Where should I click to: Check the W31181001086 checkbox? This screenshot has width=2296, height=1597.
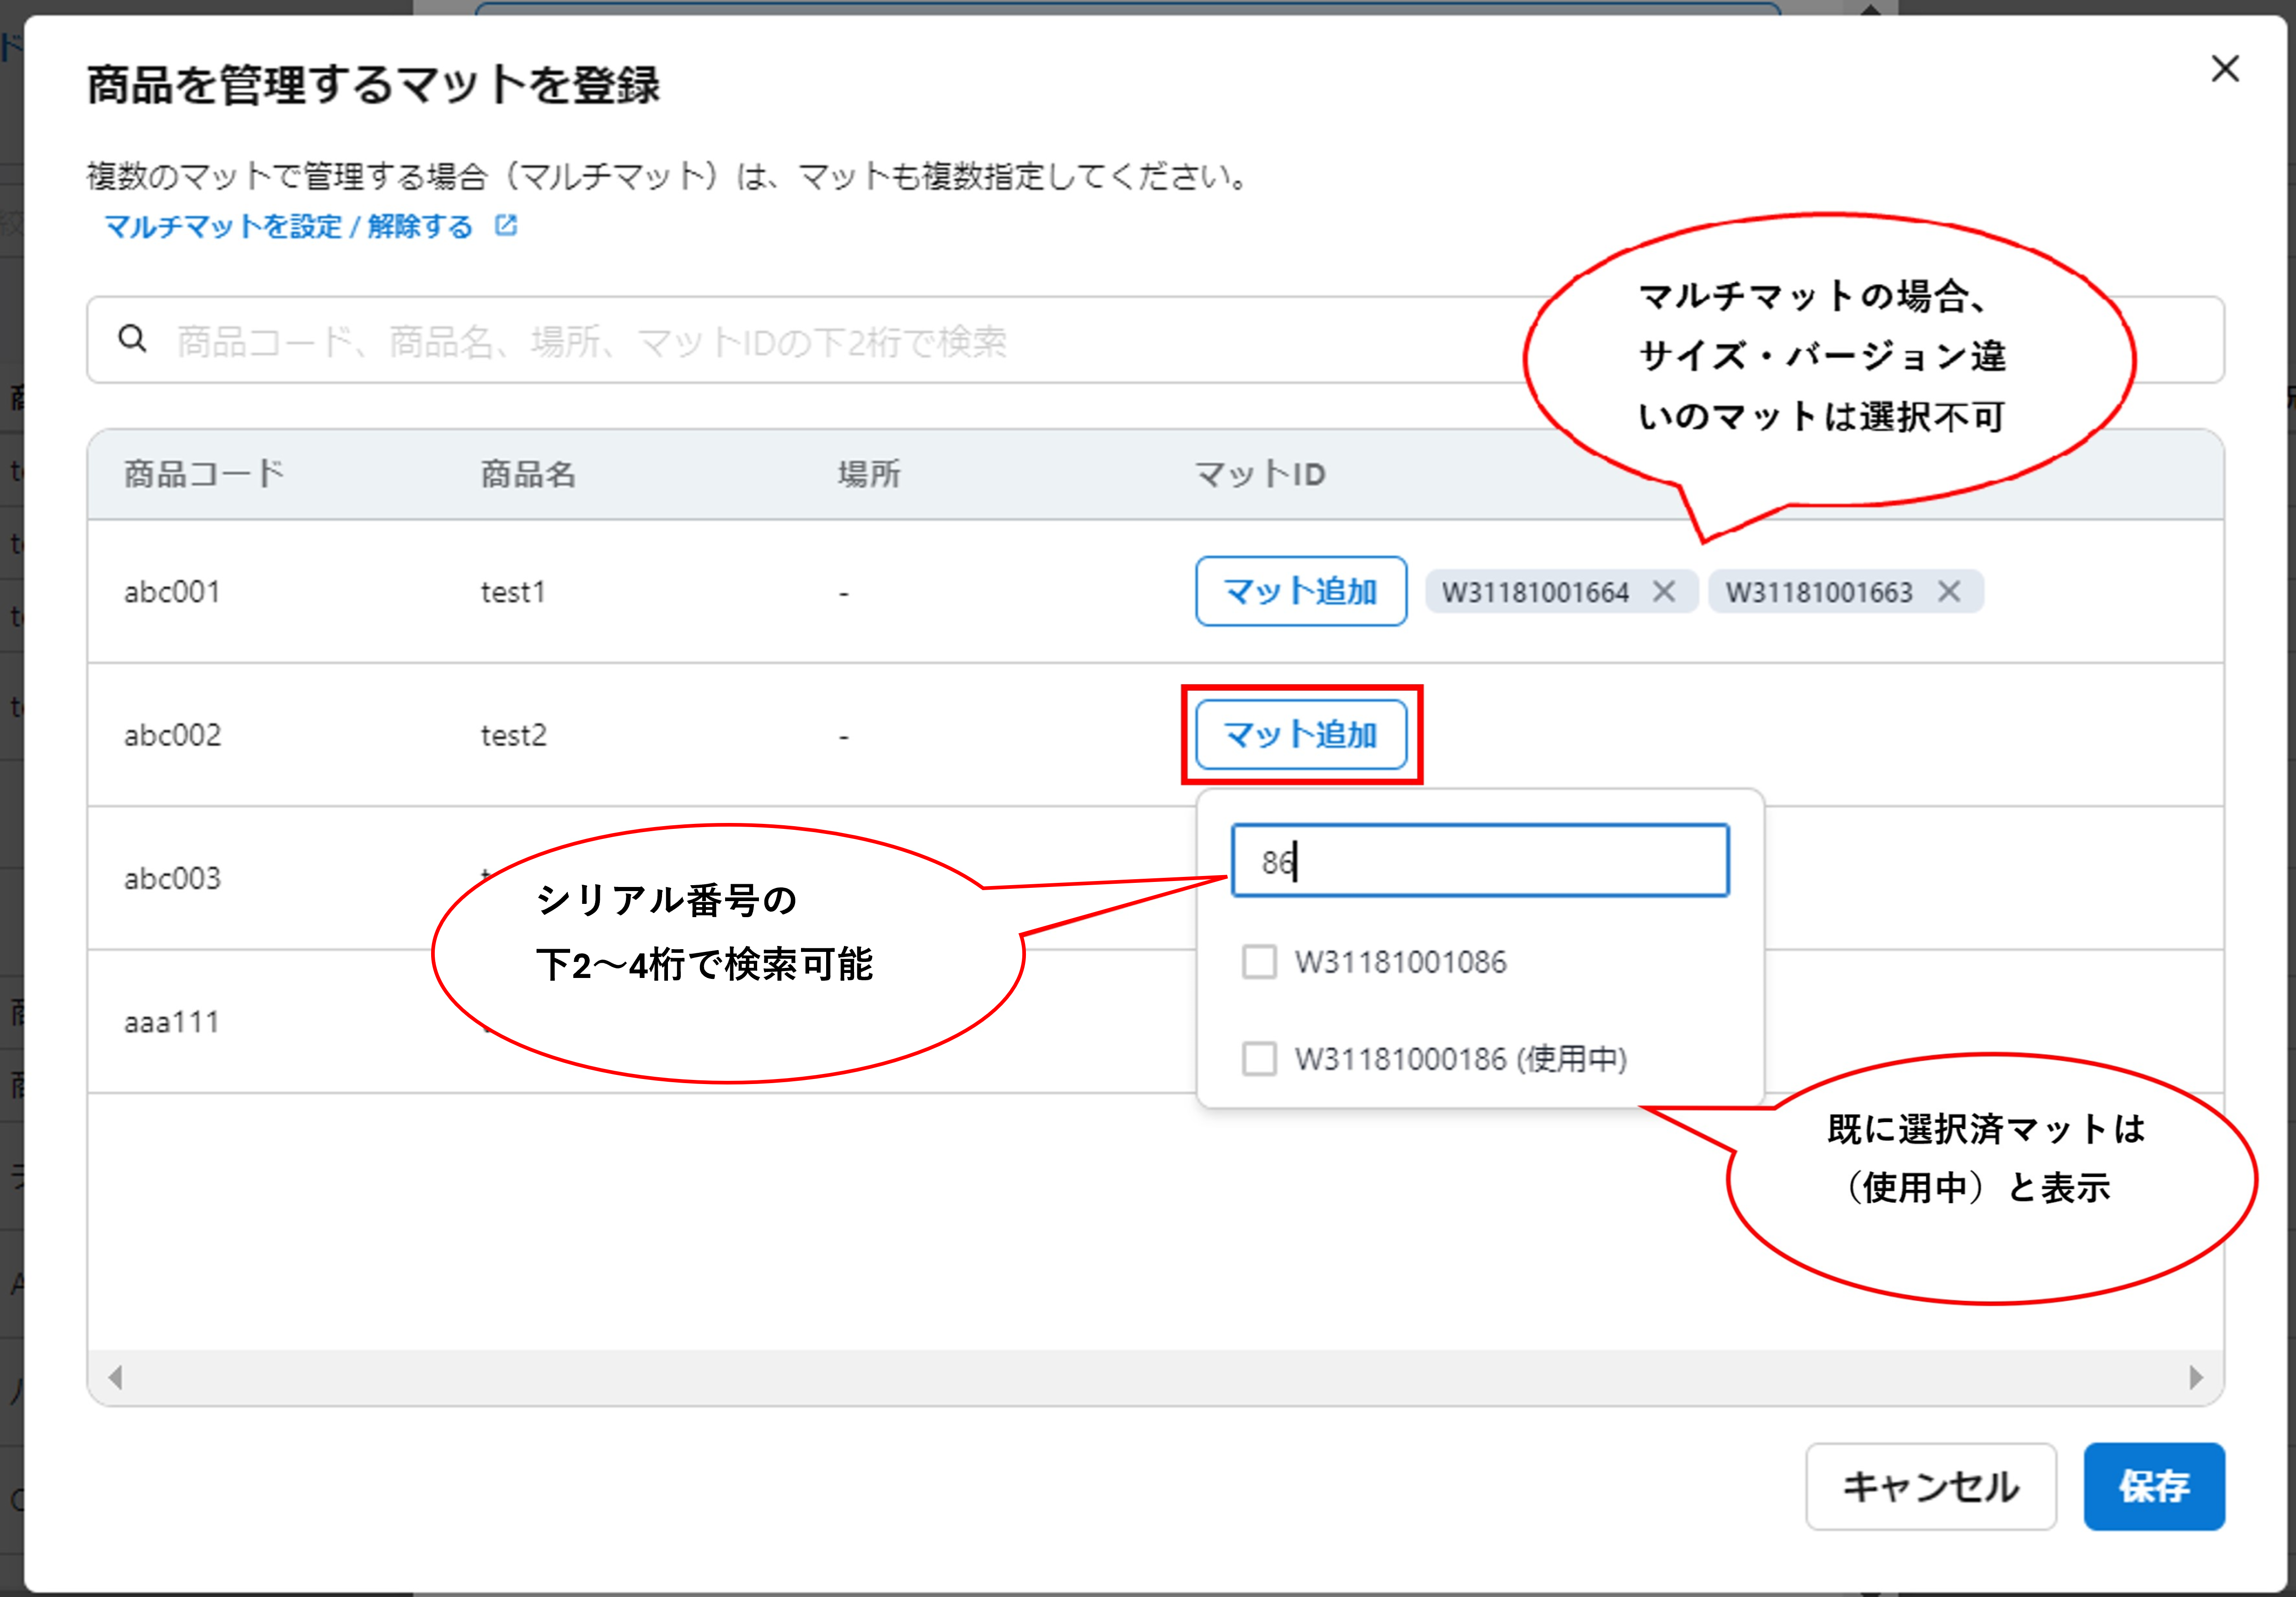(x=1259, y=962)
